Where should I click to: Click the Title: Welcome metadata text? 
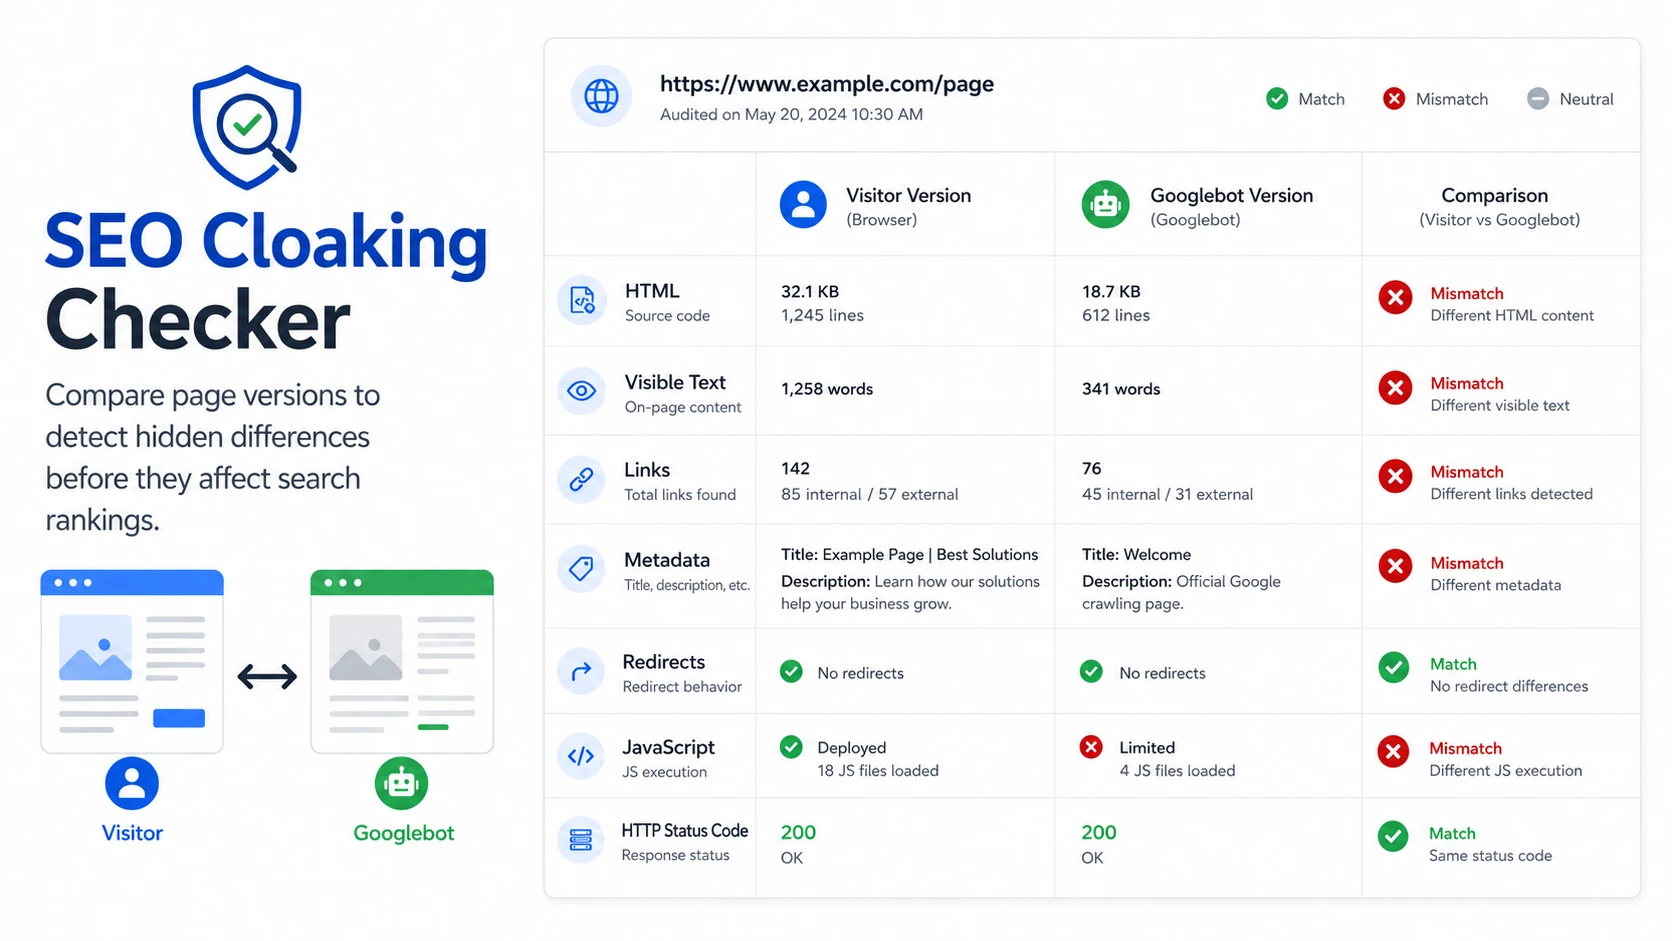click(1136, 555)
